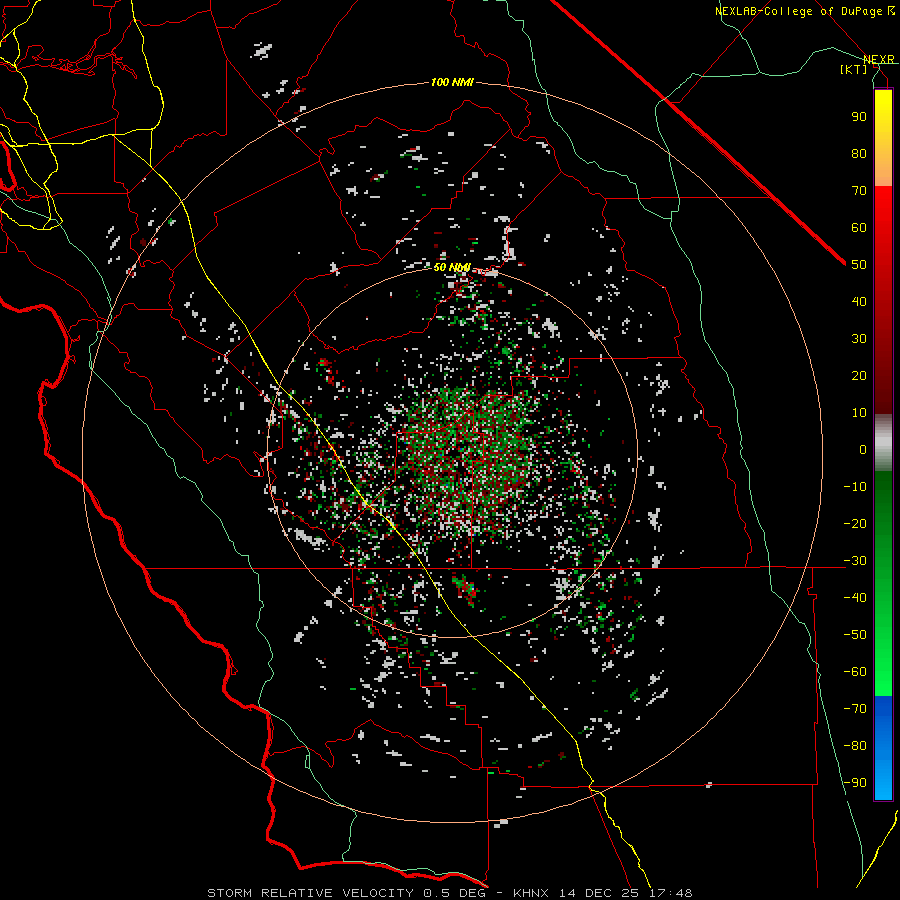Click the -90 value on color scale
Screen dimensions: 900x900
pos(855,782)
